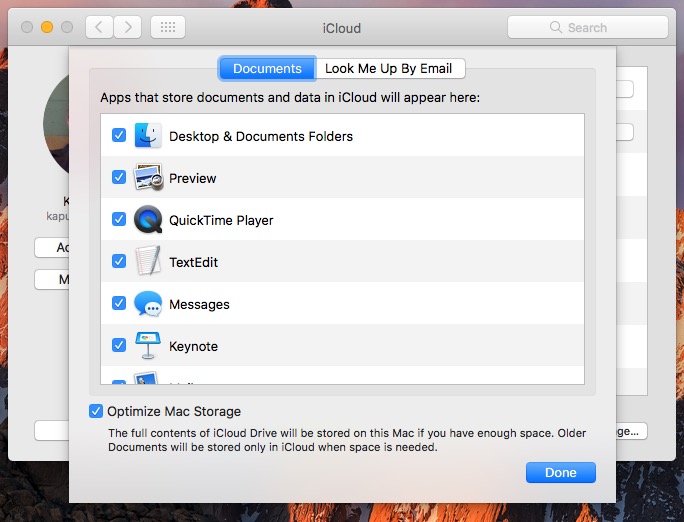Image resolution: width=684 pixels, height=522 pixels.
Task: Uncheck Desktop & Documents Folders checkbox
Action: pos(119,135)
